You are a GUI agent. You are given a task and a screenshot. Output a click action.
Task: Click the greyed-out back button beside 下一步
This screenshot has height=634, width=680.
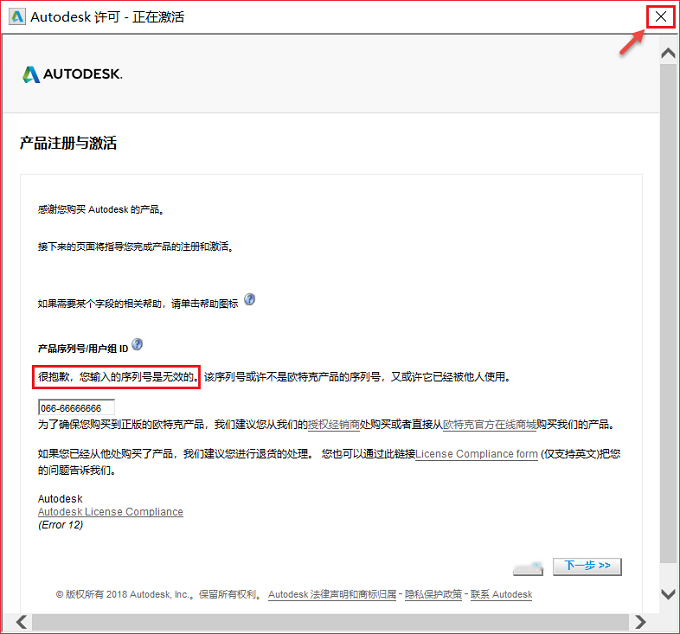click(528, 568)
